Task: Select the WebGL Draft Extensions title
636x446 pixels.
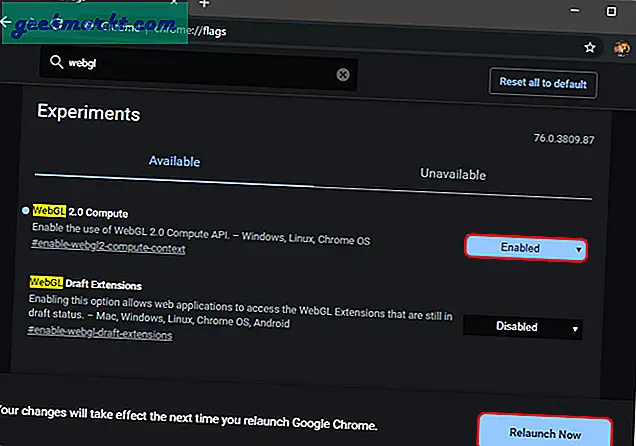Action: (x=86, y=283)
